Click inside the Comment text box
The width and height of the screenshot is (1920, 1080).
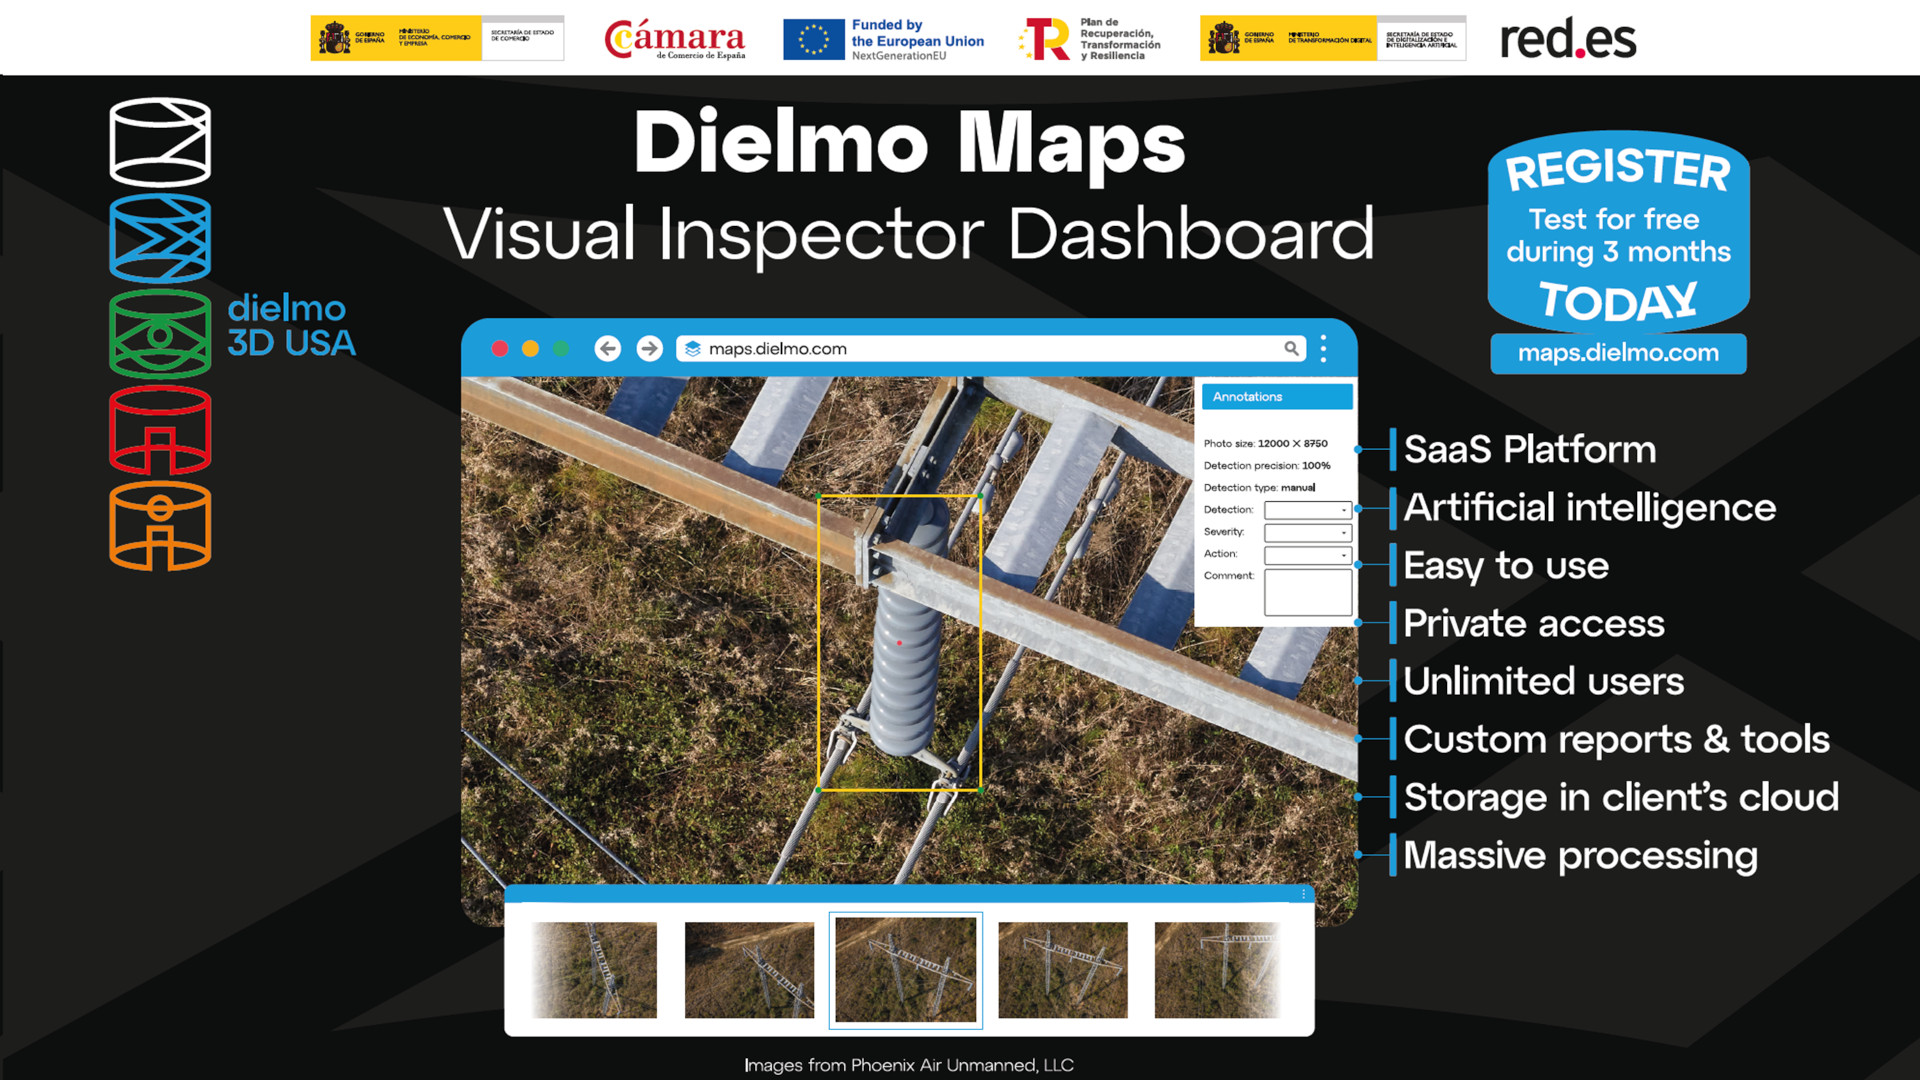[x=1307, y=592]
